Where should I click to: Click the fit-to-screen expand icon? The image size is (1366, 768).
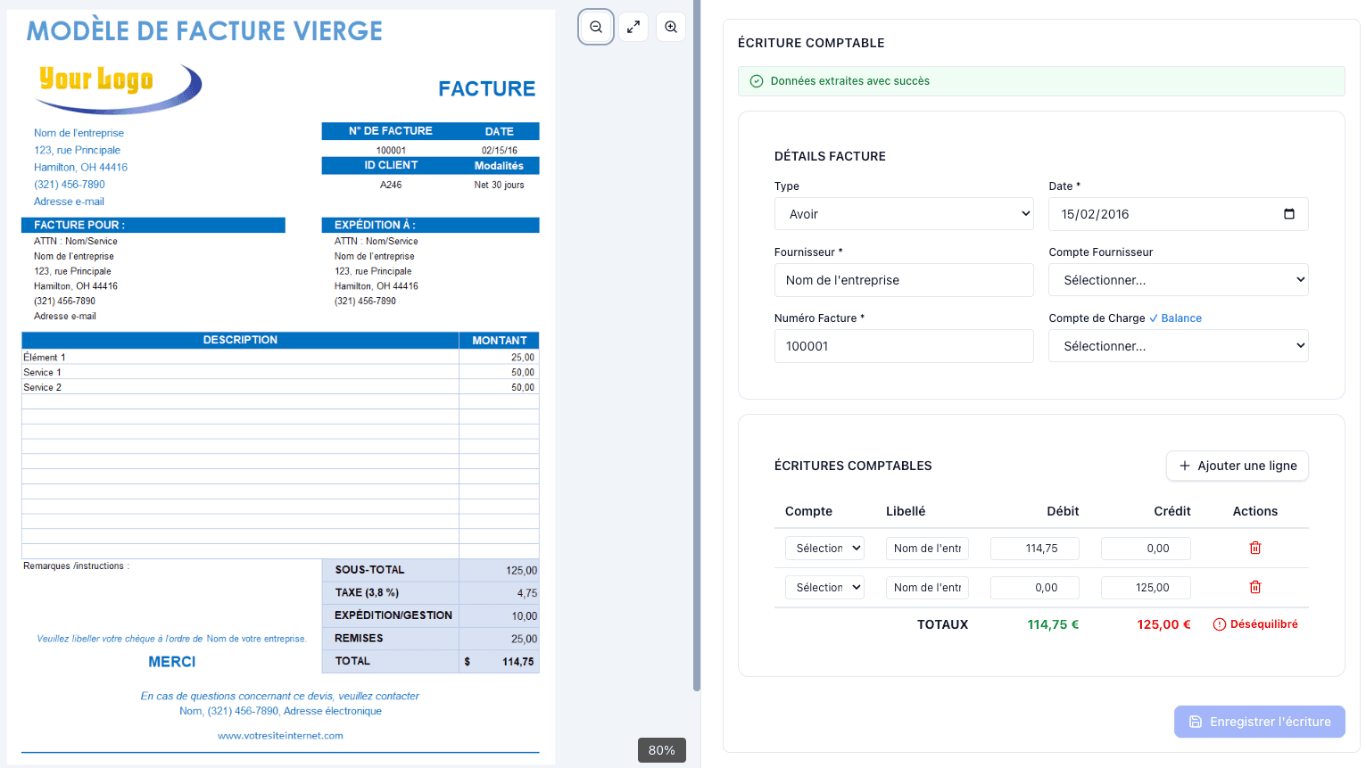coord(633,27)
